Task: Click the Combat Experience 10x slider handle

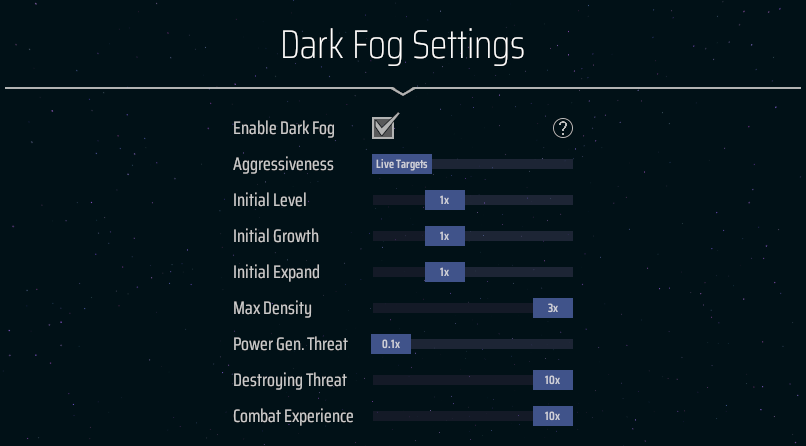Action: (x=552, y=416)
